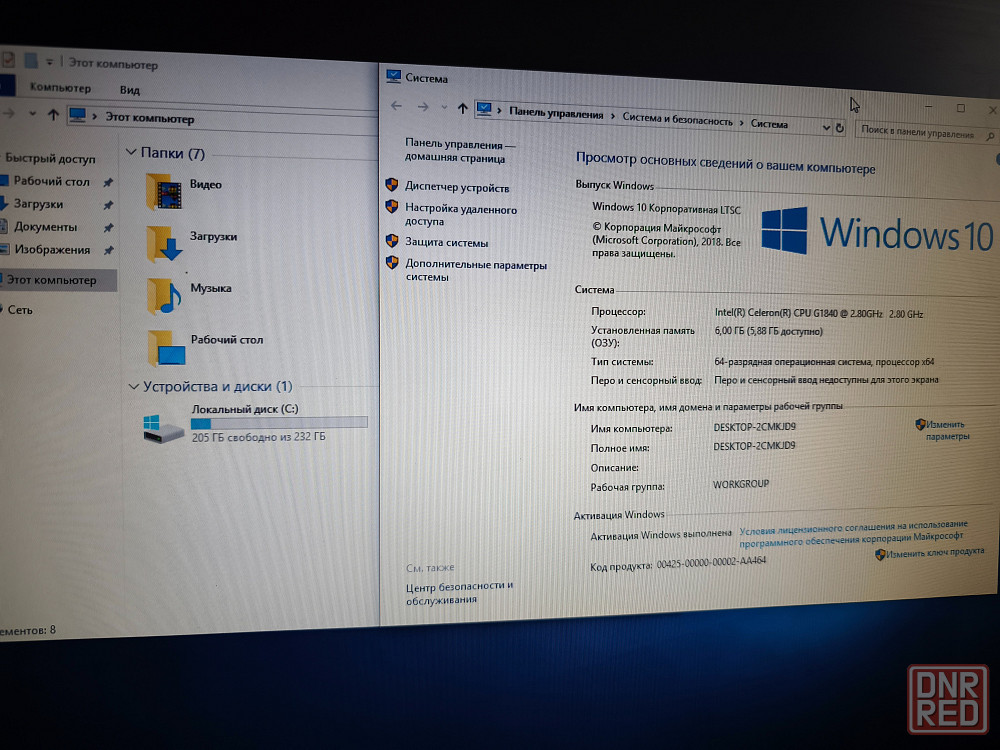Open the Загрузки folder icon
The height and width of the screenshot is (750, 1000).
[x=165, y=243]
